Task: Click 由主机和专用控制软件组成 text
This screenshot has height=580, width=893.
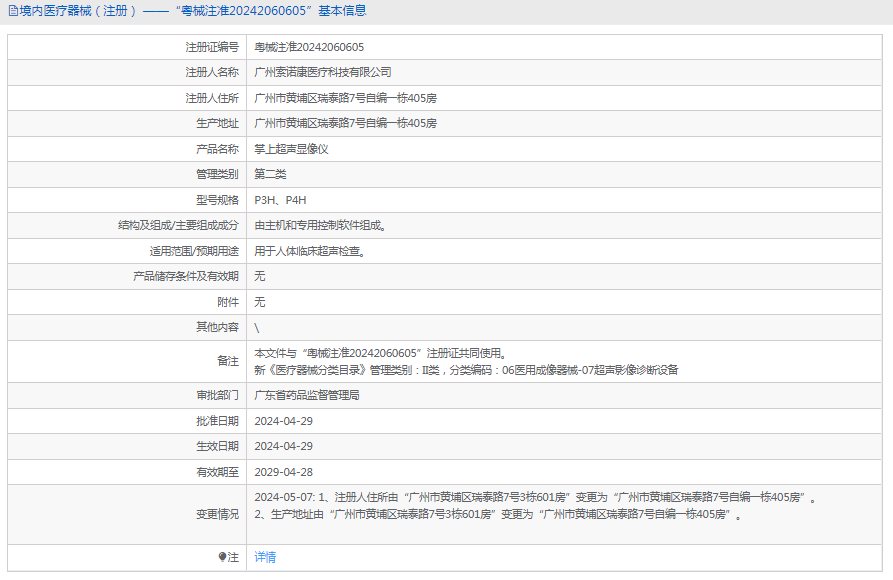Action: 321,226
